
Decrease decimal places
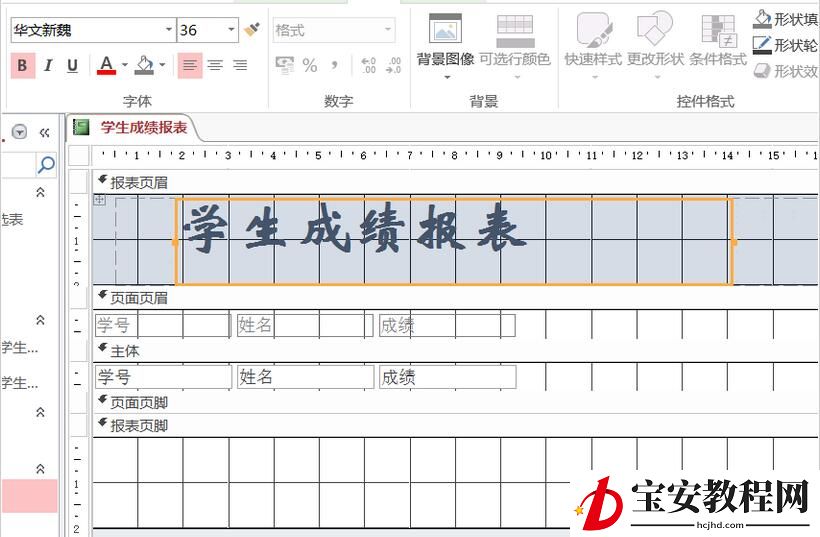pos(393,65)
